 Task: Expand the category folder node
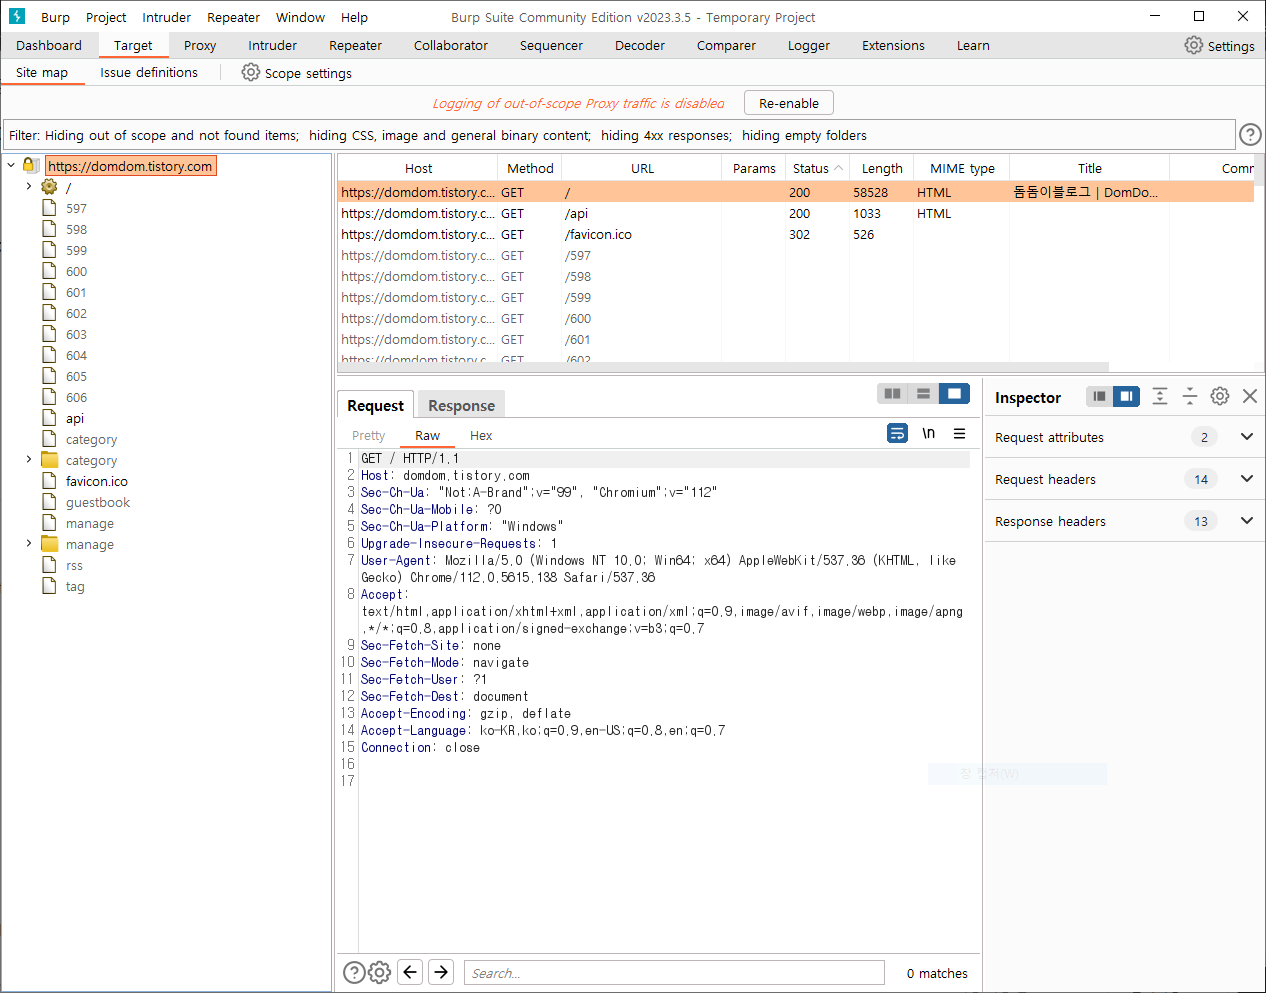pos(29,460)
